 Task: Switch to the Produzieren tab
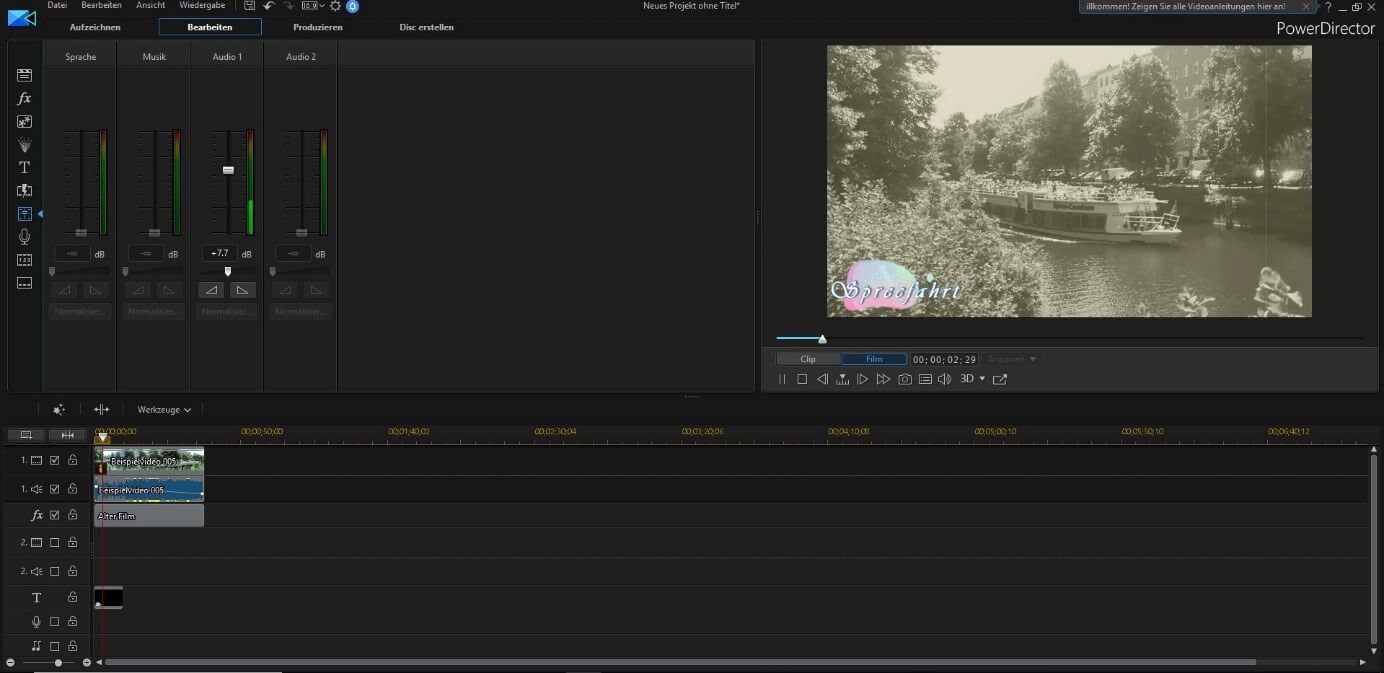point(317,27)
